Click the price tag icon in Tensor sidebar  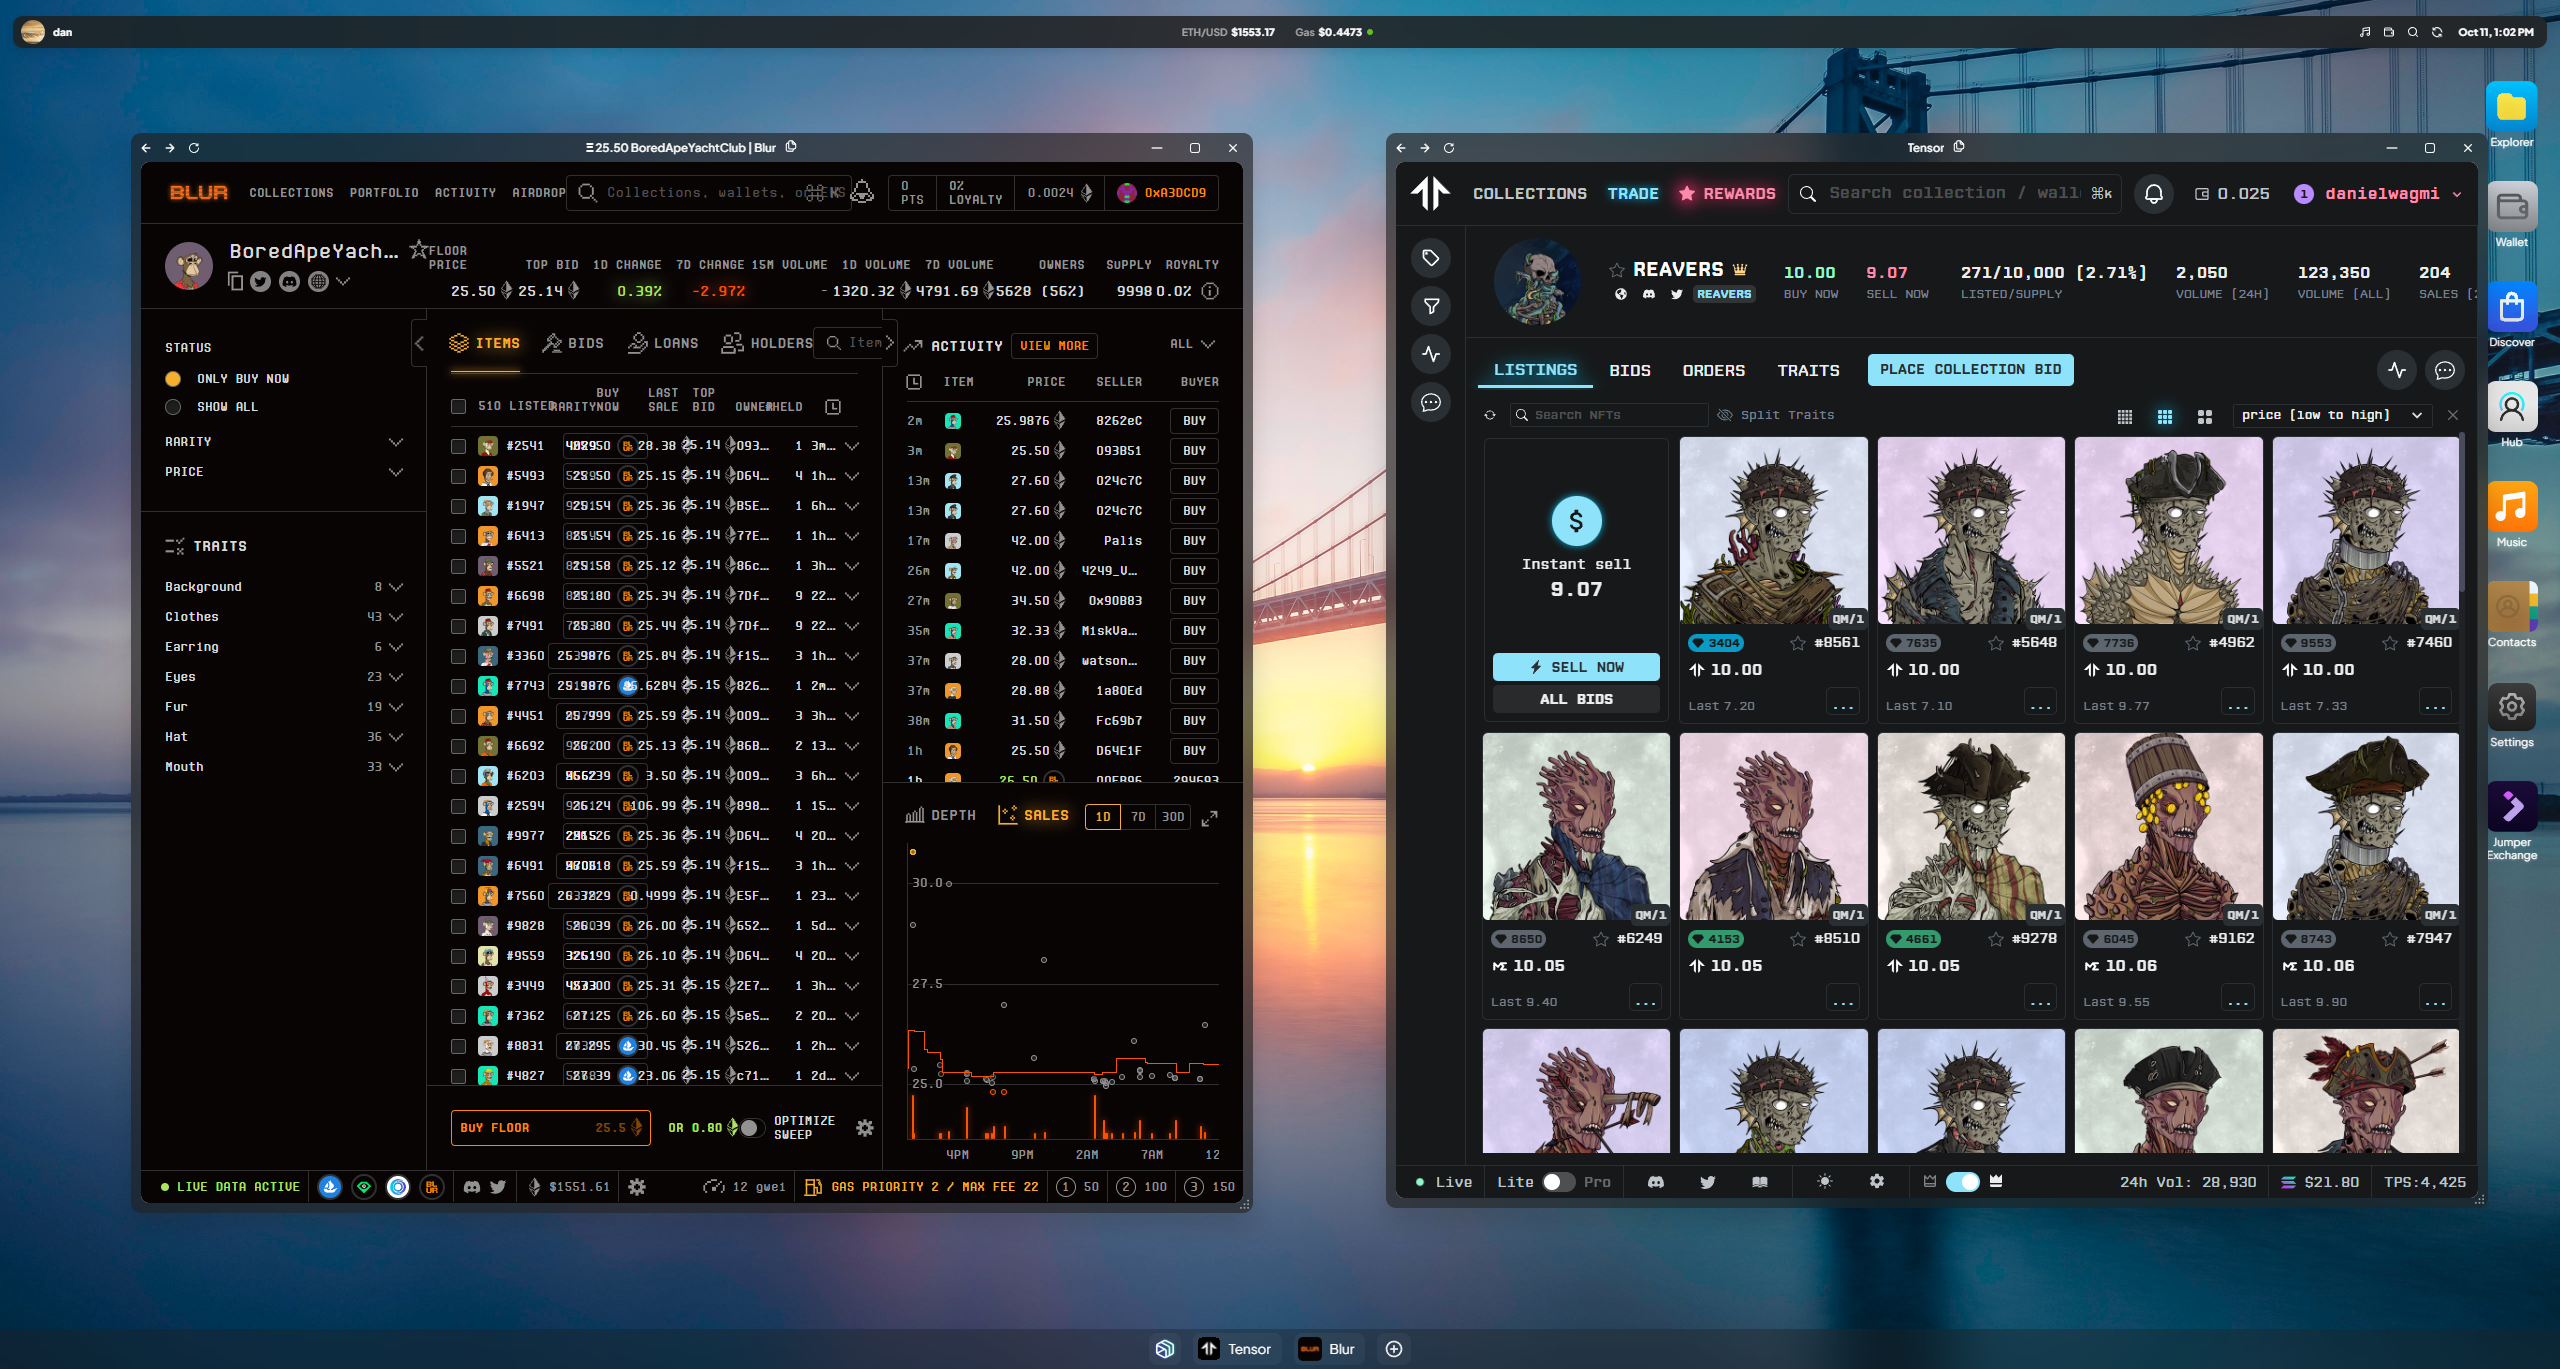(1431, 258)
